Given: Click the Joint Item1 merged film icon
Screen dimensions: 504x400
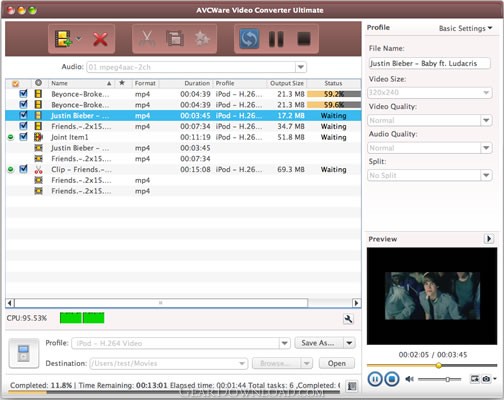Looking at the screenshot, I should tap(39, 137).
